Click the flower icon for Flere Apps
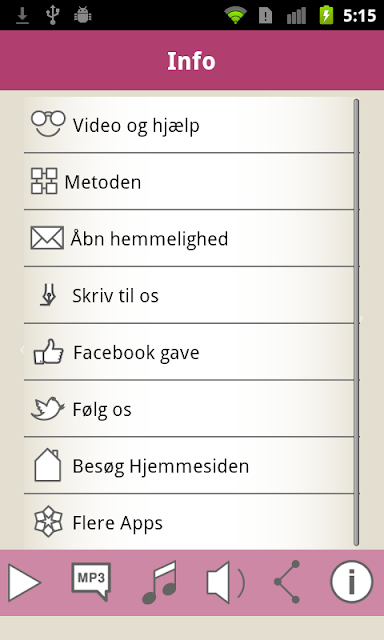This screenshot has height=640, width=384. pos(48,522)
